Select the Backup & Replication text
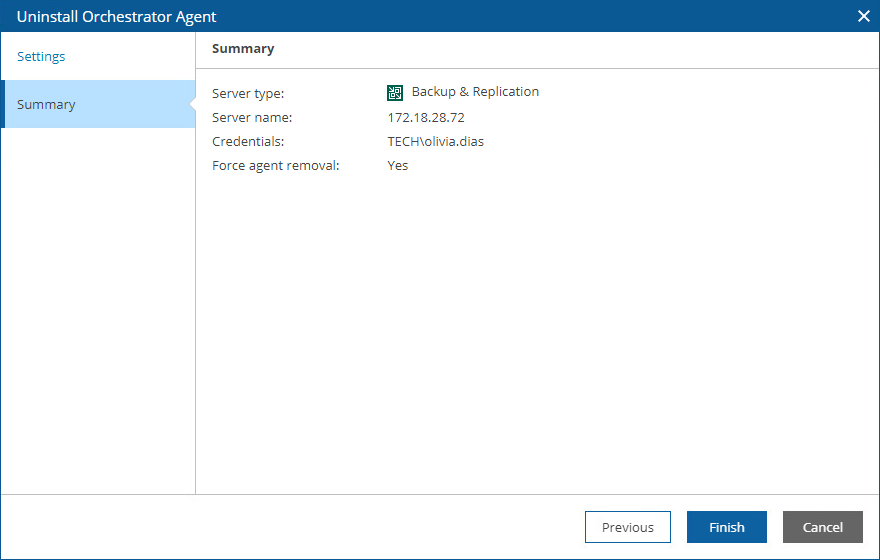This screenshot has height=560, width=880. (x=475, y=92)
